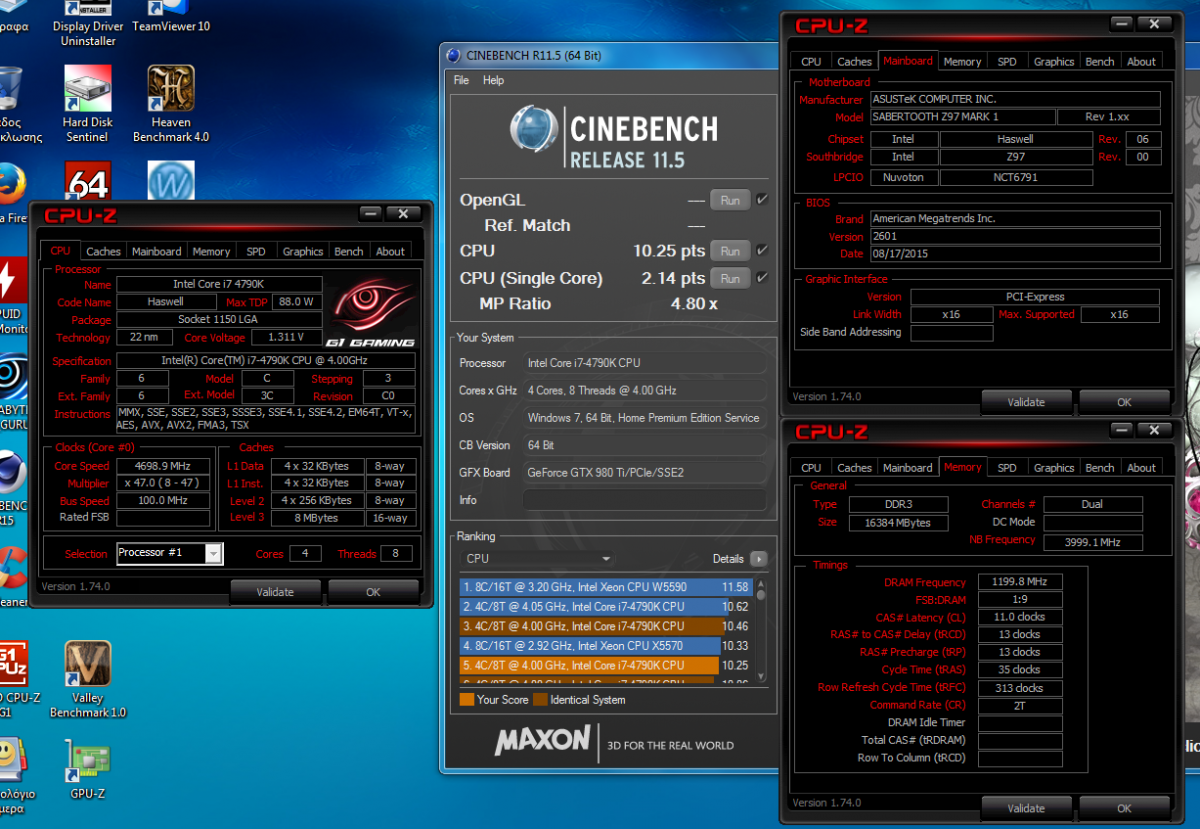Click the Cinebench ranking list scrollbar
The height and width of the screenshot is (829, 1200).
(761, 630)
